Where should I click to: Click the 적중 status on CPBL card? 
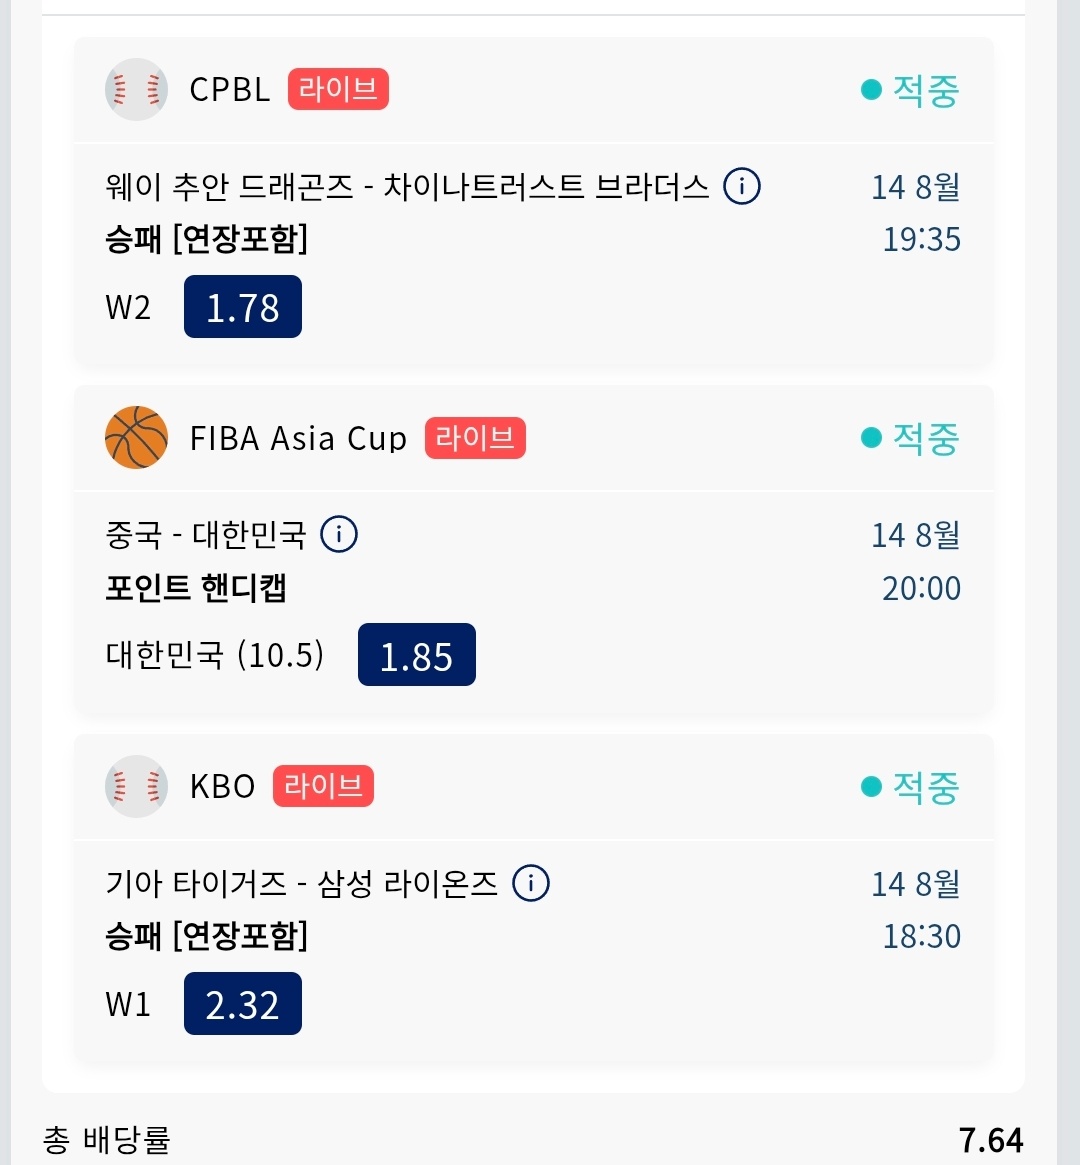point(910,90)
